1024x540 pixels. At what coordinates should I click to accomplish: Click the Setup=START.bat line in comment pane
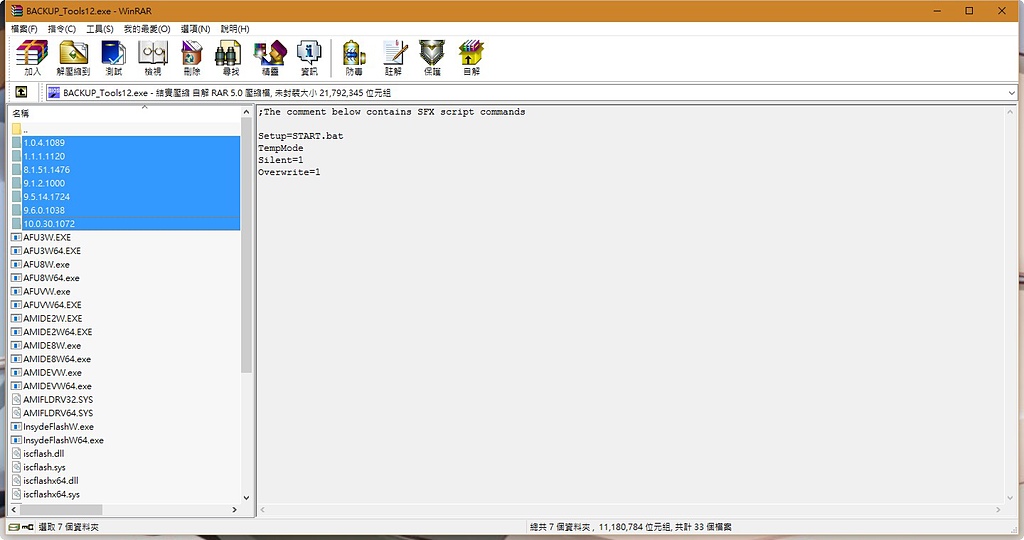click(300, 136)
